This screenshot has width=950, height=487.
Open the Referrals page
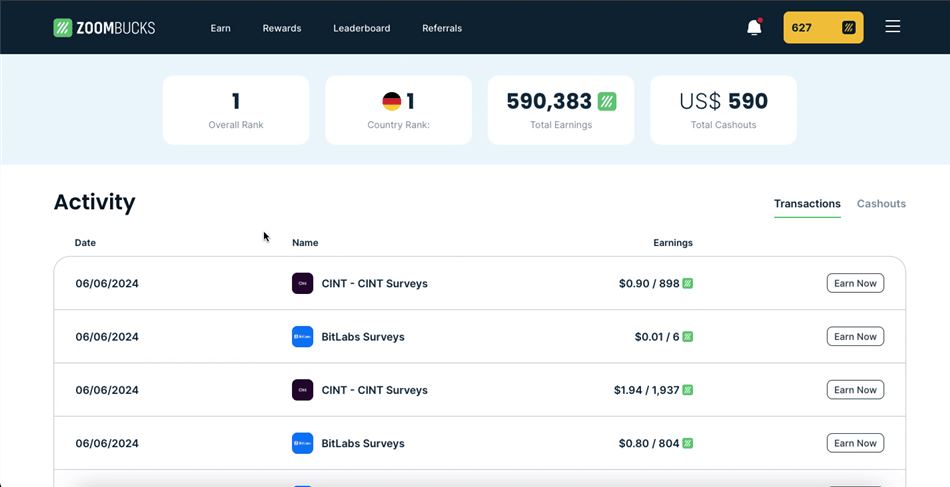pyautogui.click(x=442, y=28)
